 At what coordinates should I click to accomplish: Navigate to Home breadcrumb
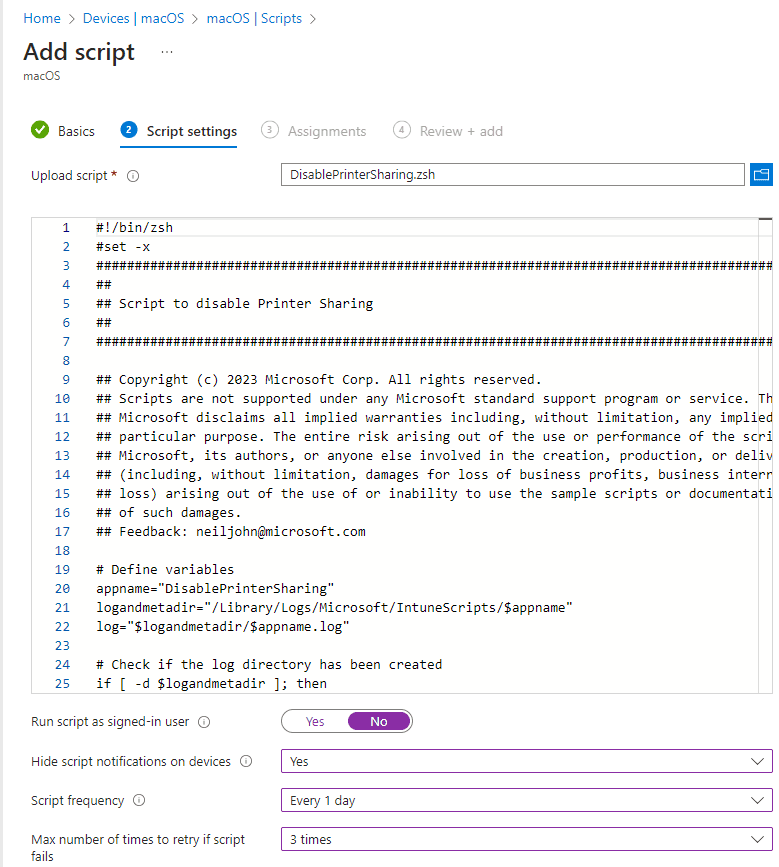(x=42, y=18)
